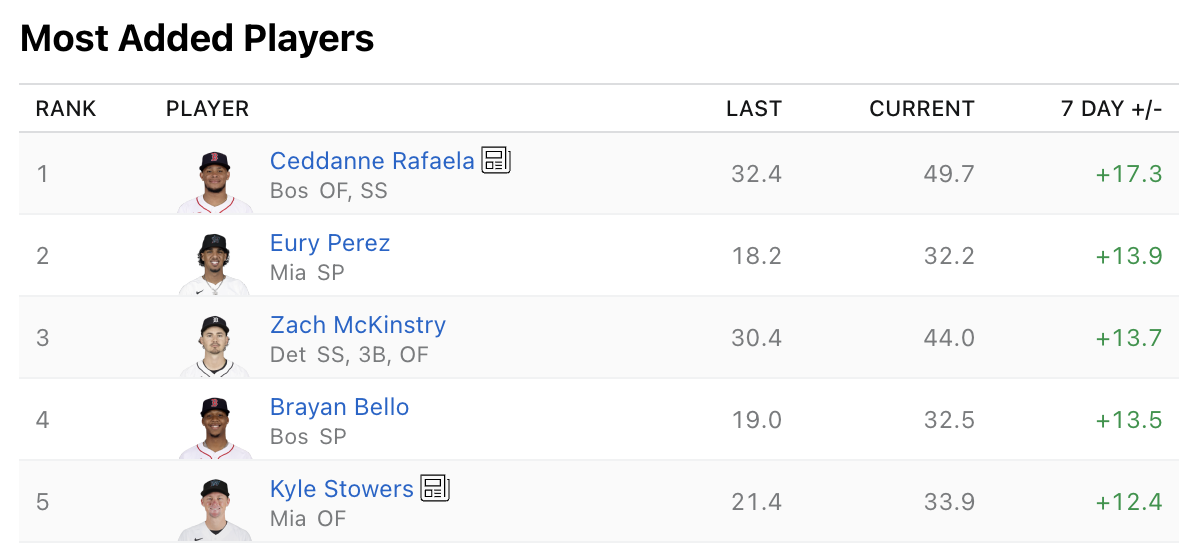
Task: Select the Brayan Bello name link
Action: [x=339, y=407]
